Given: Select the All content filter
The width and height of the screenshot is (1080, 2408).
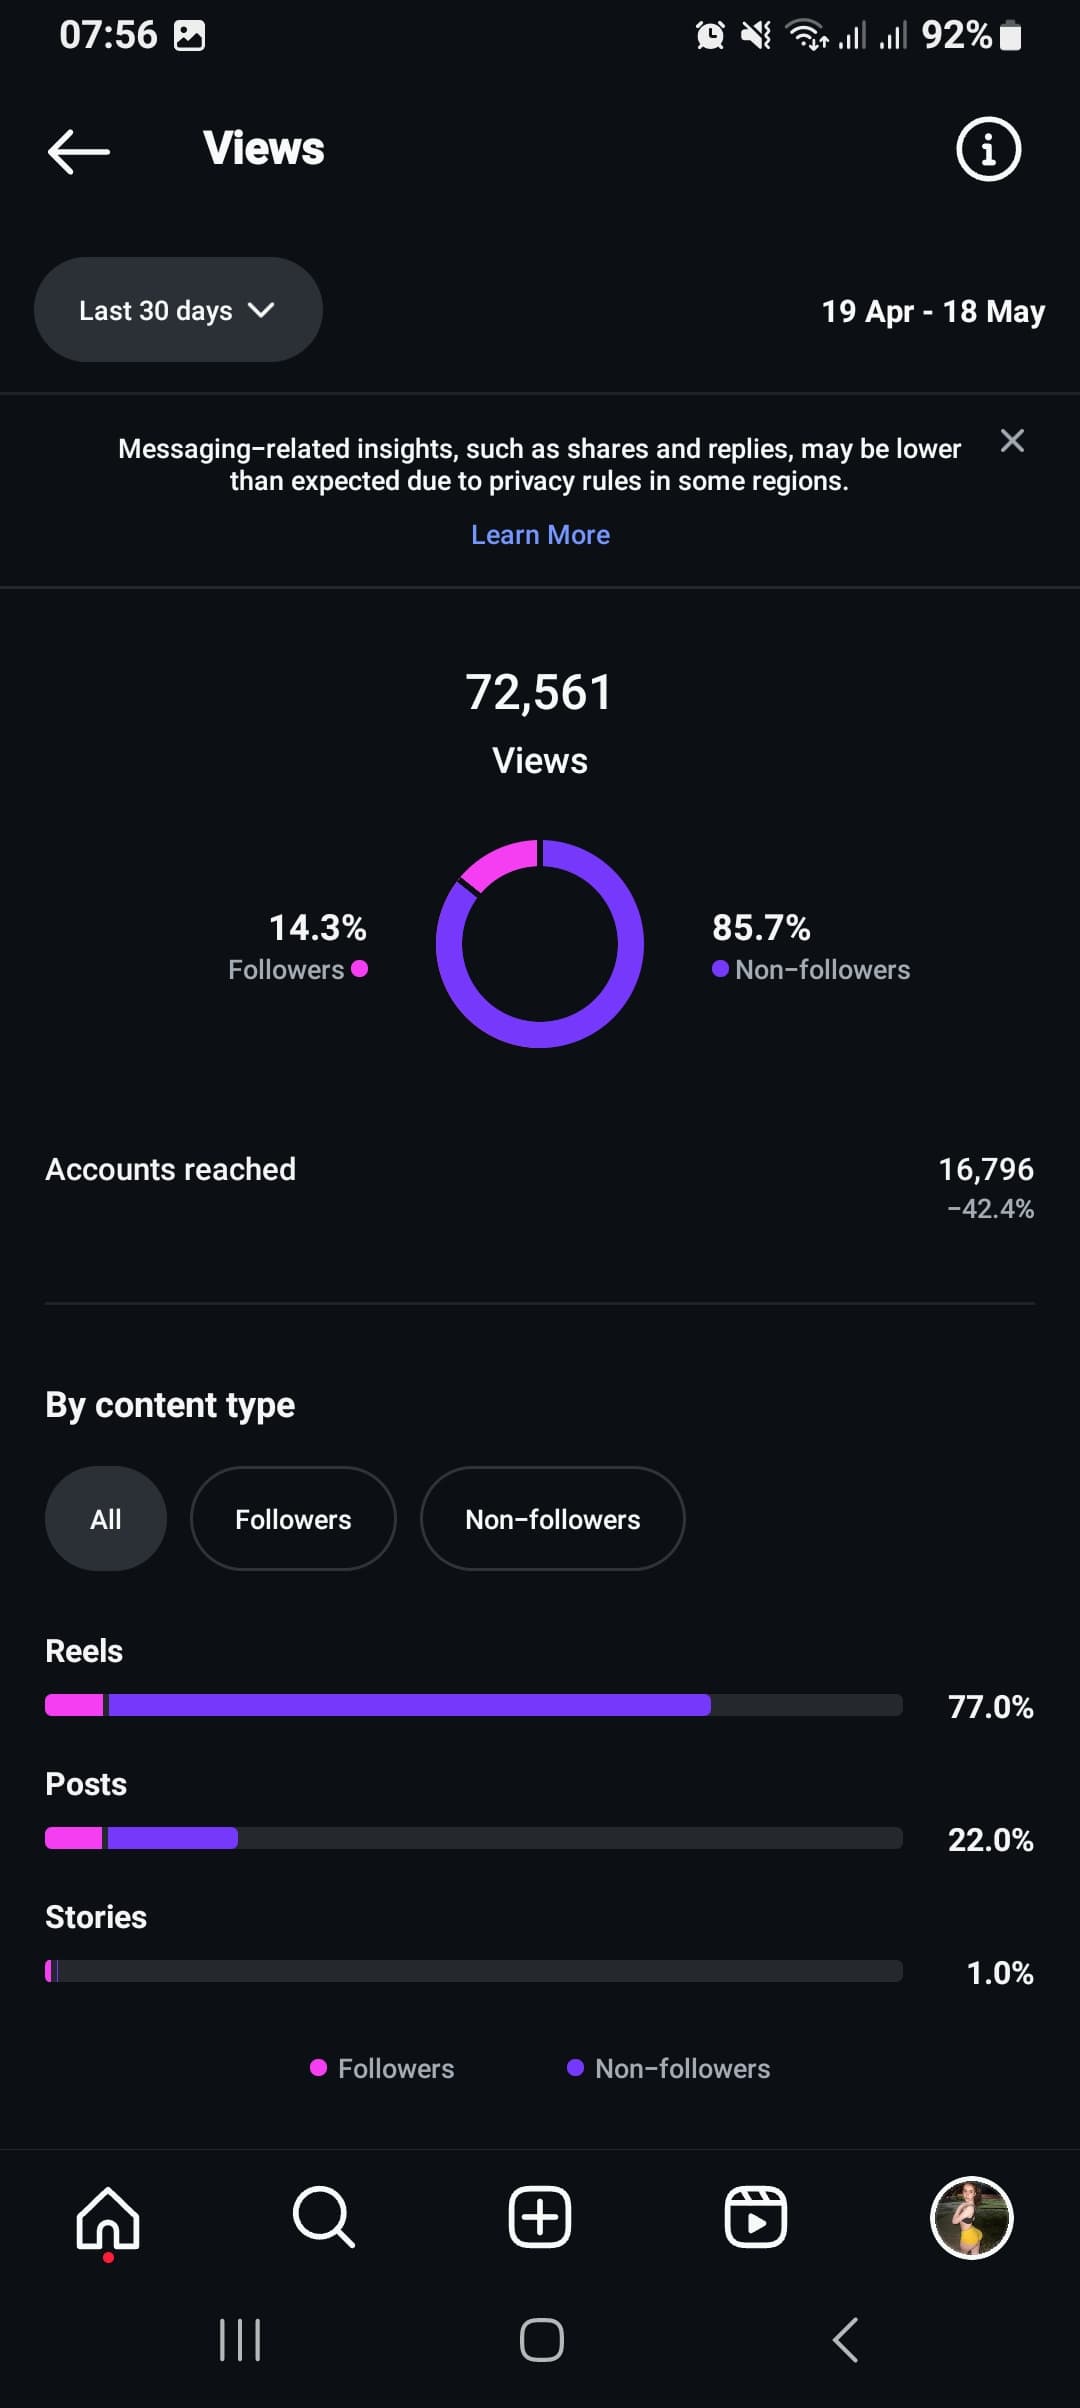Looking at the screenshot, I should [x=106, y=1519].
